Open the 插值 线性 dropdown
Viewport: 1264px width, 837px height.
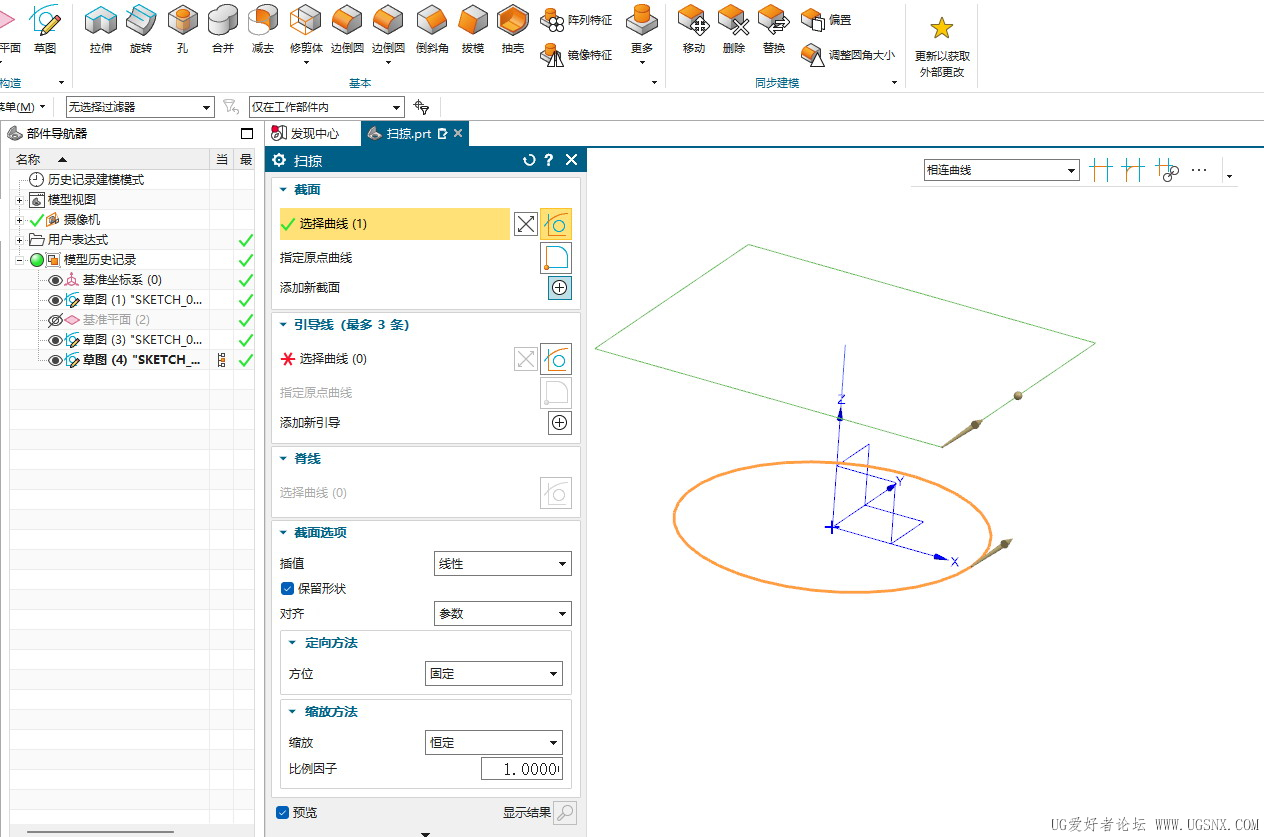tap(502, 564)
